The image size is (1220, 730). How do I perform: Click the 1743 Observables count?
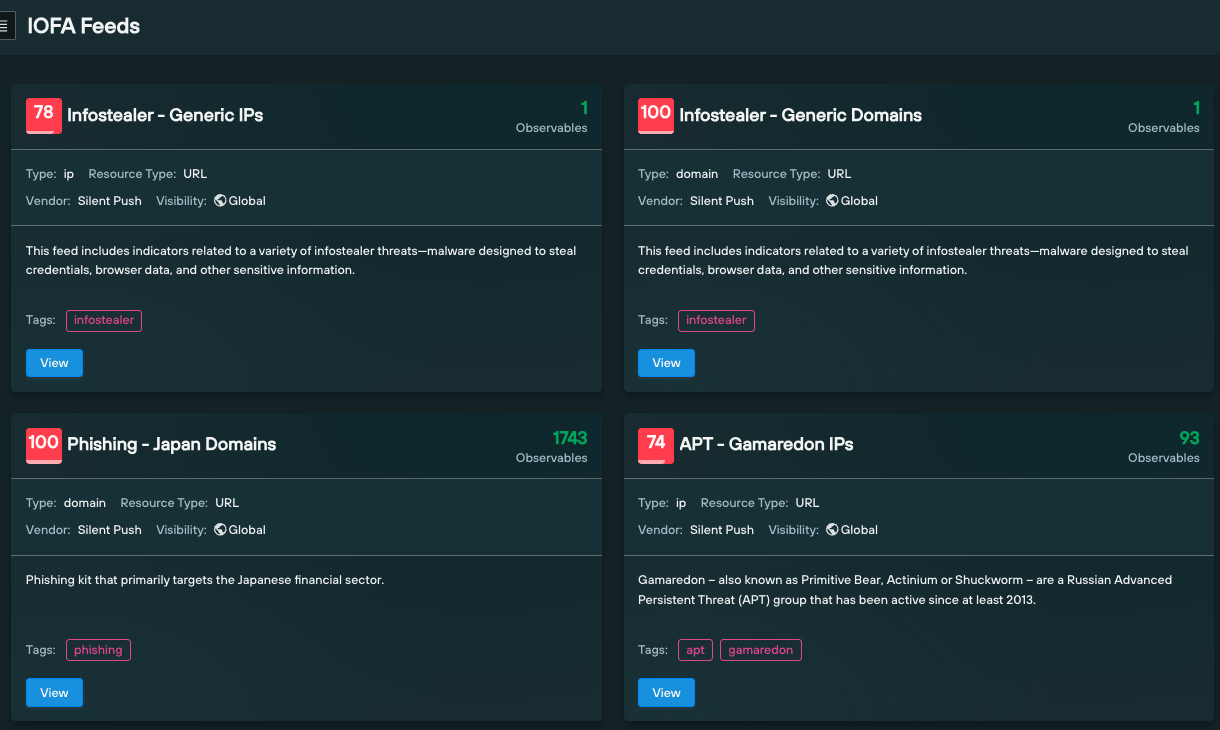pyautogui.click(x=569, y=439)
